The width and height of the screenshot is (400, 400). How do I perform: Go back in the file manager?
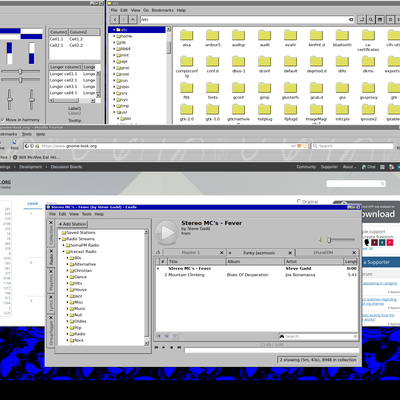pos(115,20)
